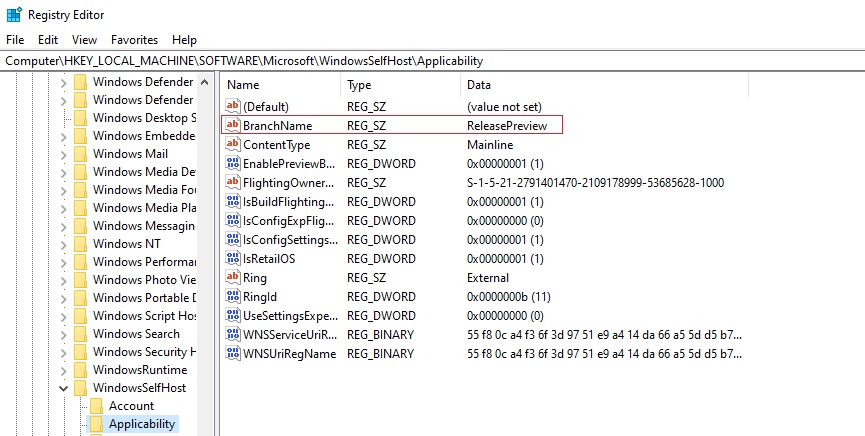
Task: Click the WindowsRuntime folder icon
Action: coord(81,370)
